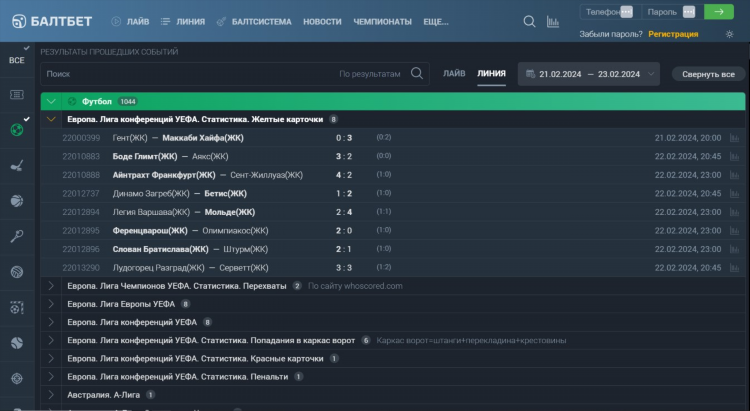
Task: Open stats icon for Айнтрахт Франкфурт match
Action: [x=734, y=175]
